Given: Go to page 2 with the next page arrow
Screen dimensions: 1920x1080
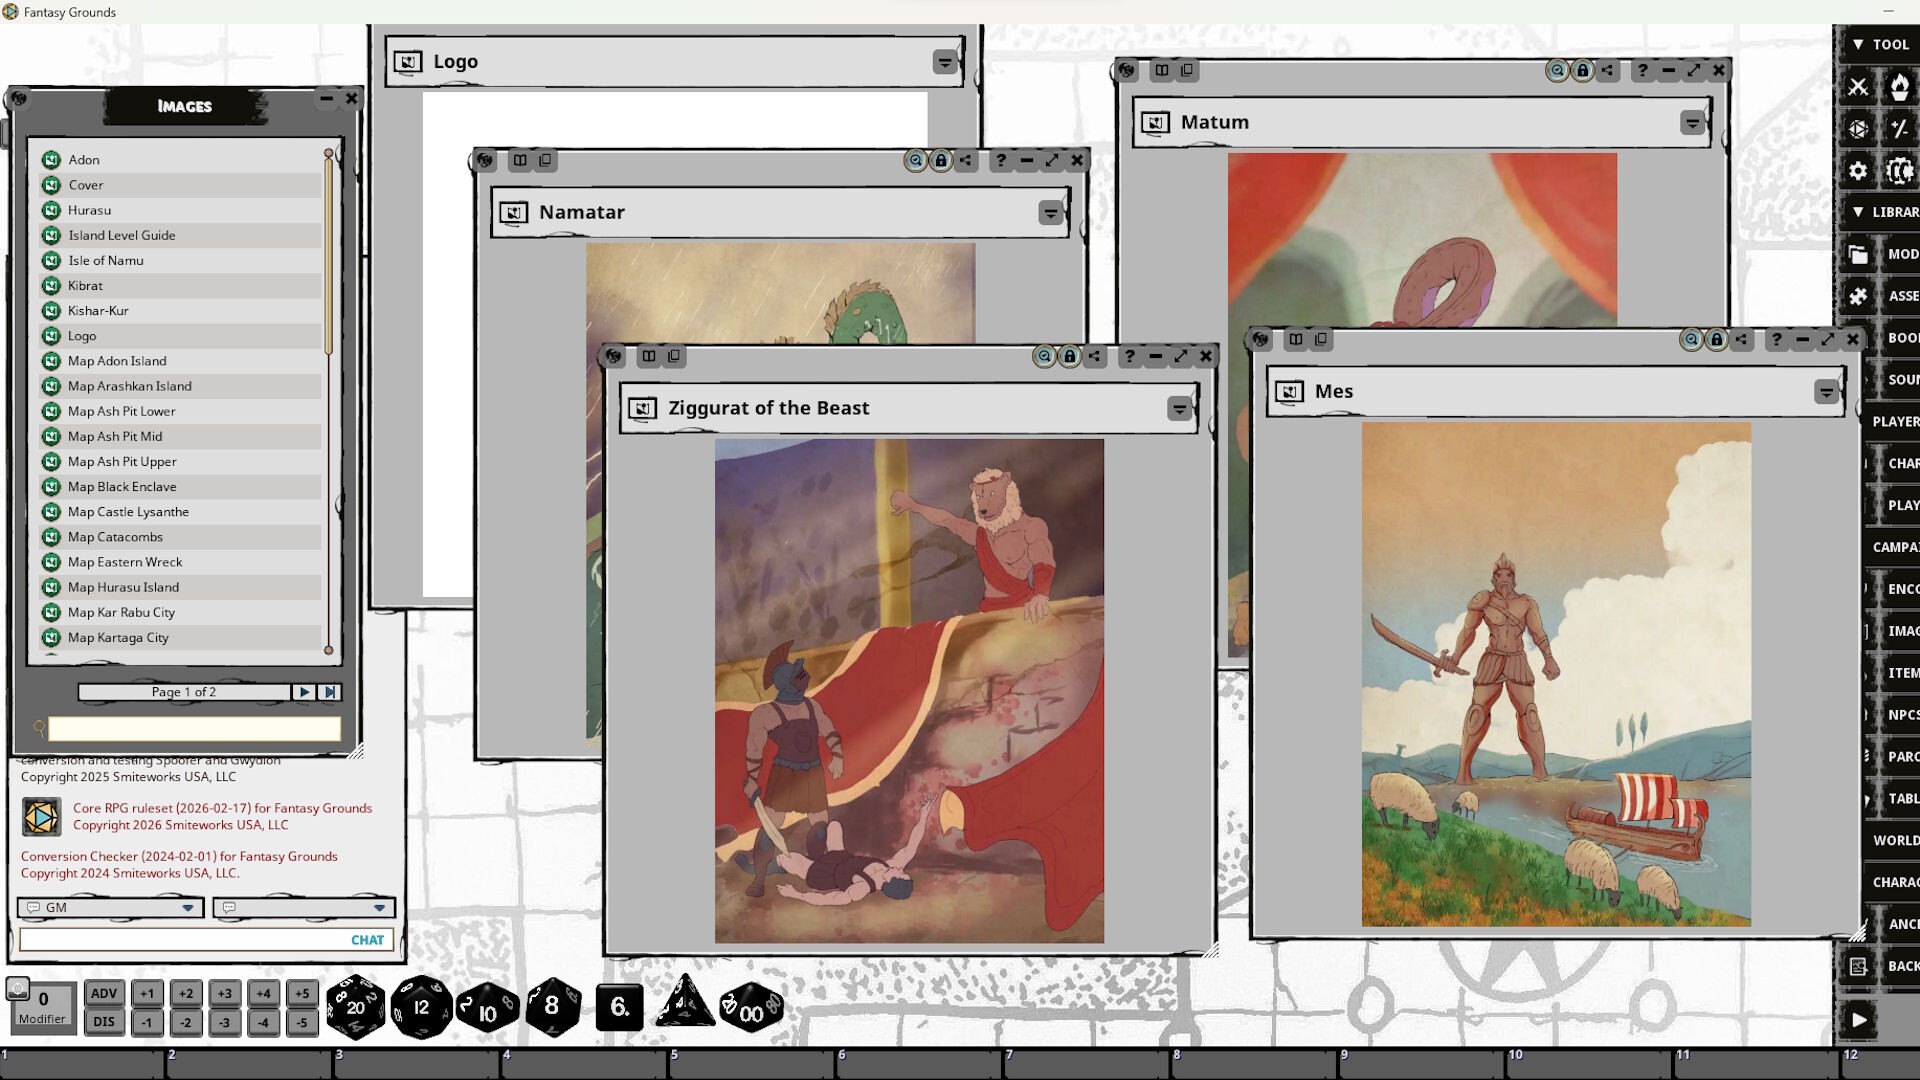Looking at the screenshot, I should (303, 691).
